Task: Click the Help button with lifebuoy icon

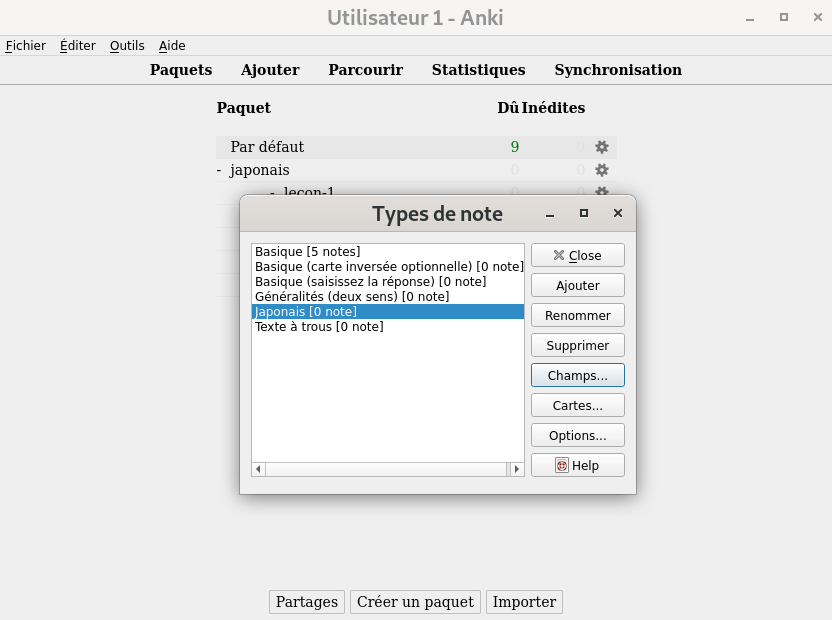Action: tap(577, 465)
